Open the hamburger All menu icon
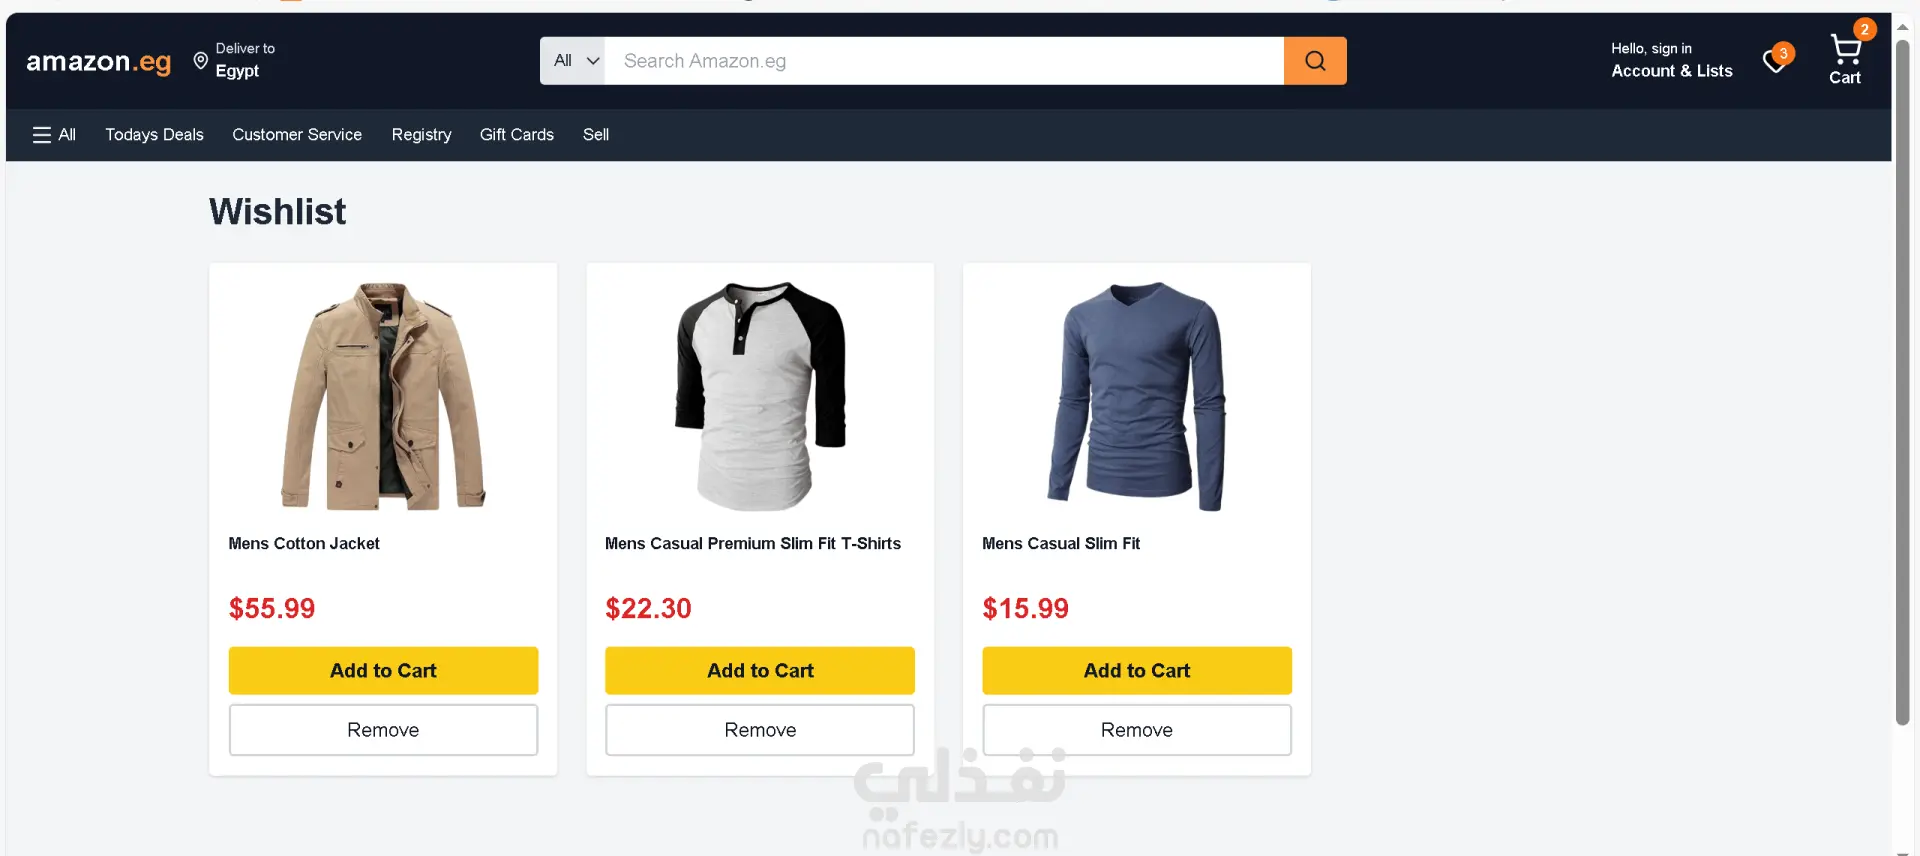The width and height of the screenshot is (1920, 856). [x=42, y=135]
